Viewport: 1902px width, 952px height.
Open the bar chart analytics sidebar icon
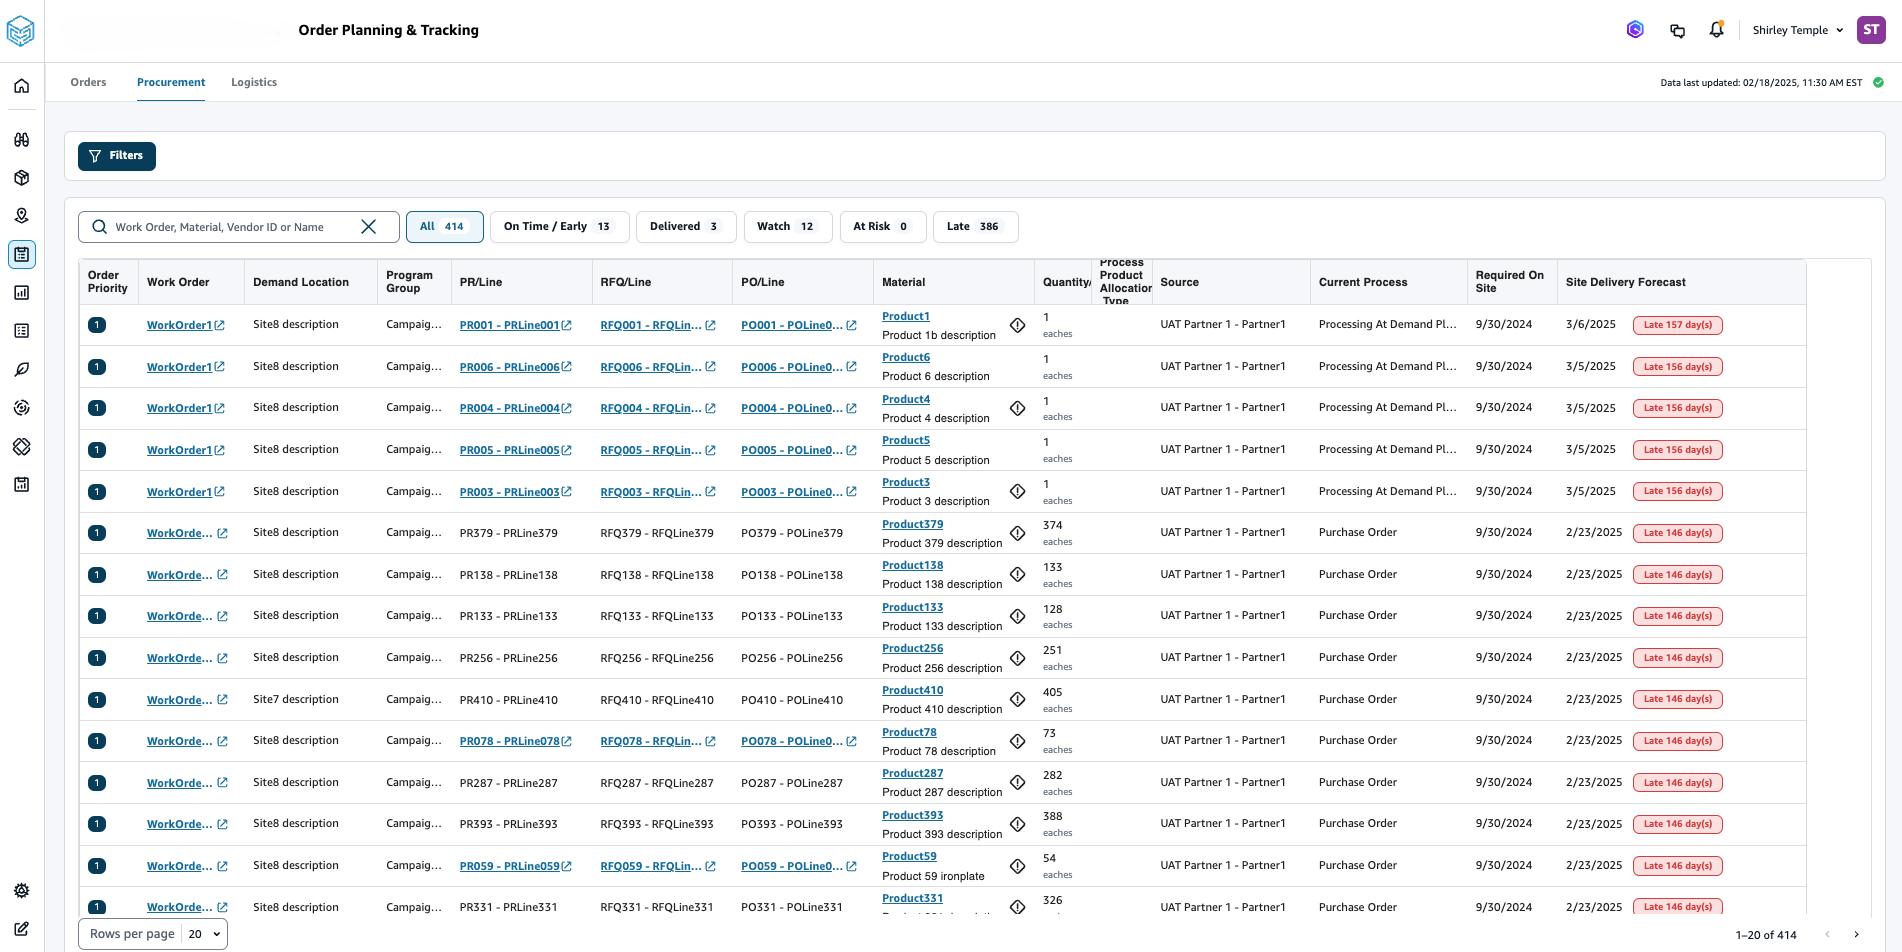21,293
